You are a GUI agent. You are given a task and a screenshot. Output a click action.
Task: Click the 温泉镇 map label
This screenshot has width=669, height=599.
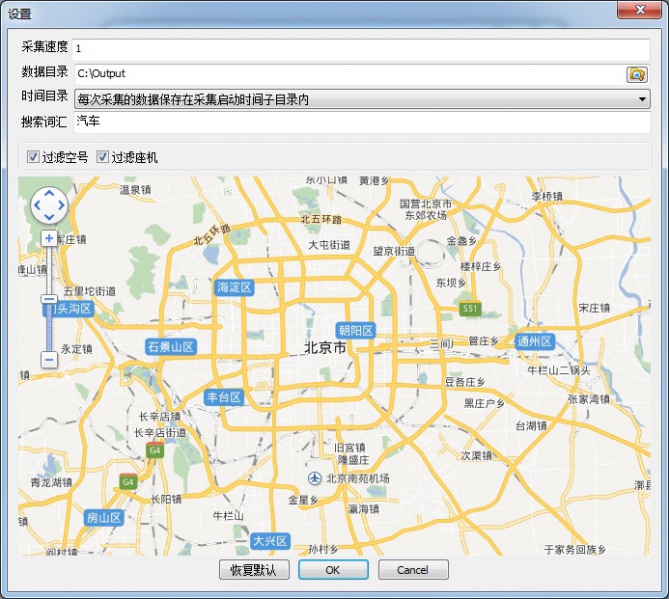(x=135, y=190)
